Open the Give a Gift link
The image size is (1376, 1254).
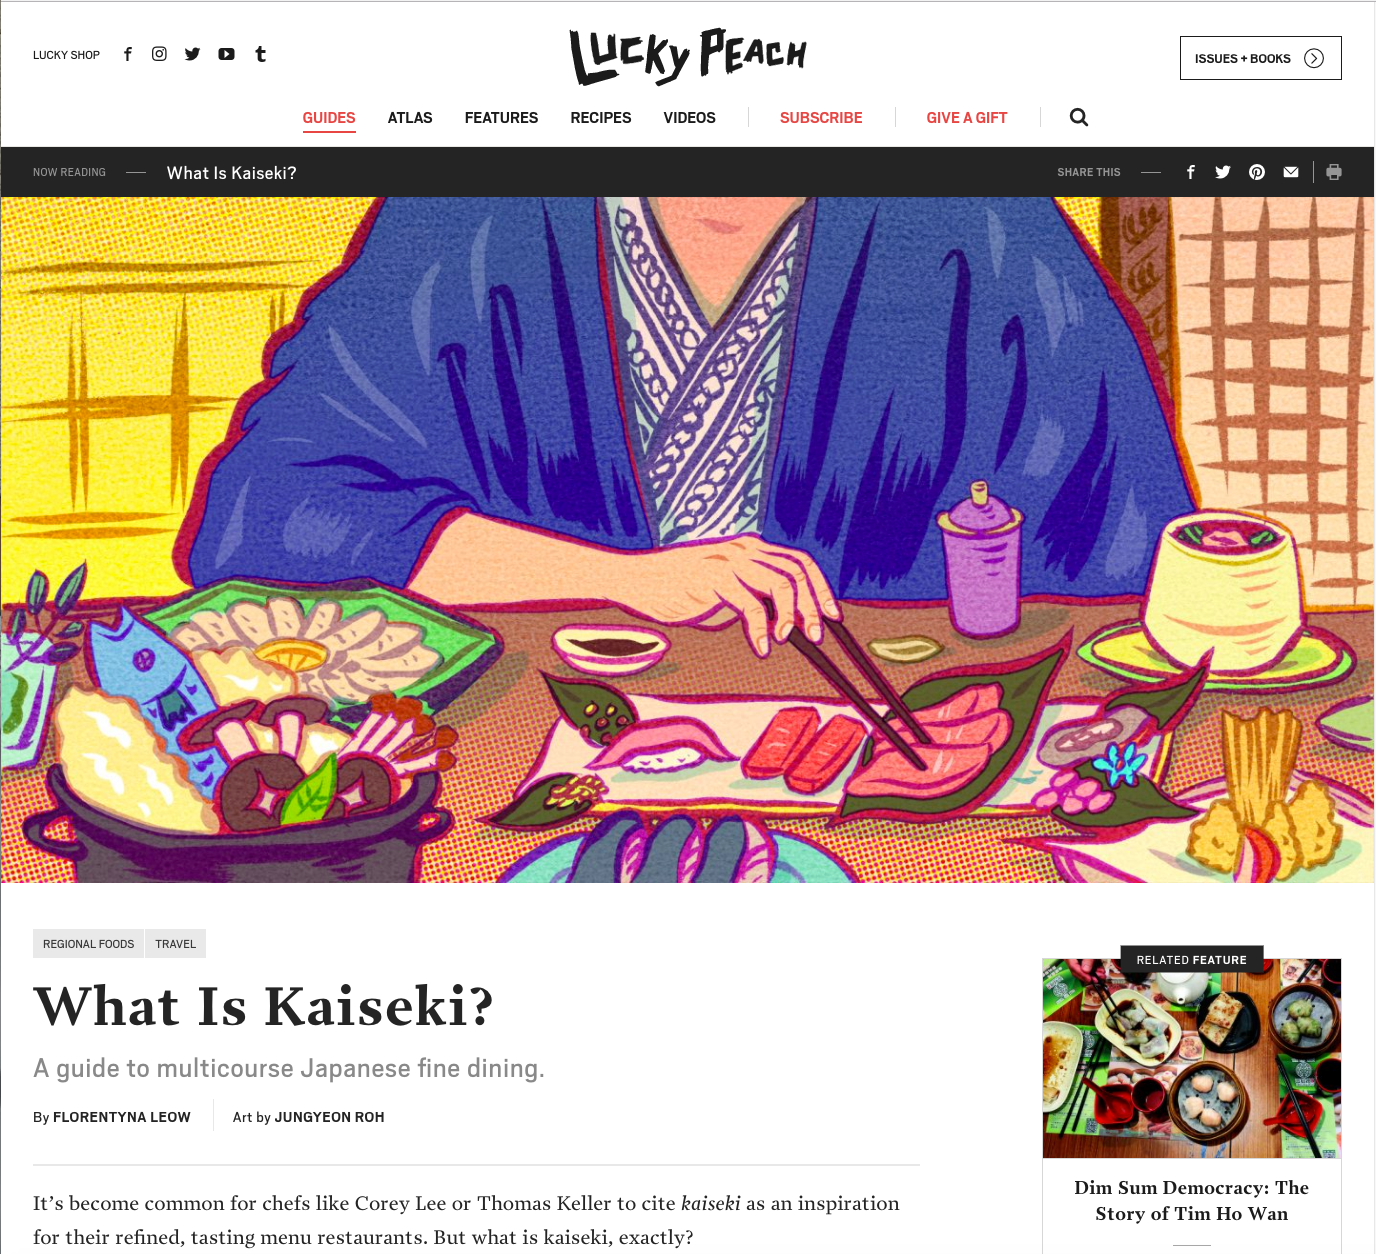coord(967,118)
